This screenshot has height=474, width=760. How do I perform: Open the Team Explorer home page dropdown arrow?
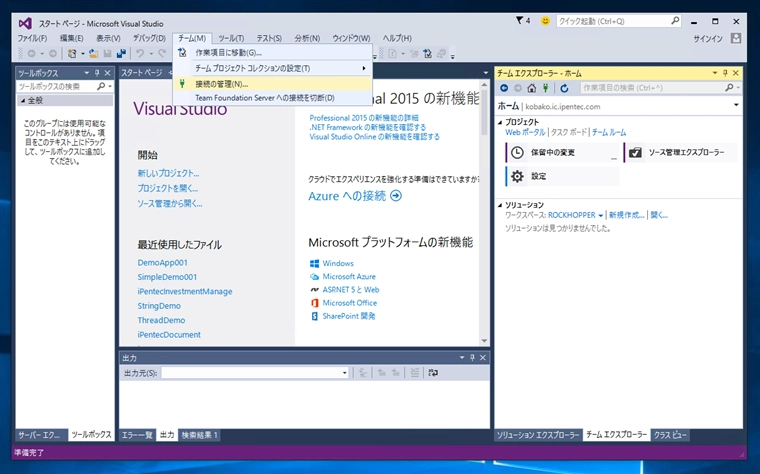[736, 105]
